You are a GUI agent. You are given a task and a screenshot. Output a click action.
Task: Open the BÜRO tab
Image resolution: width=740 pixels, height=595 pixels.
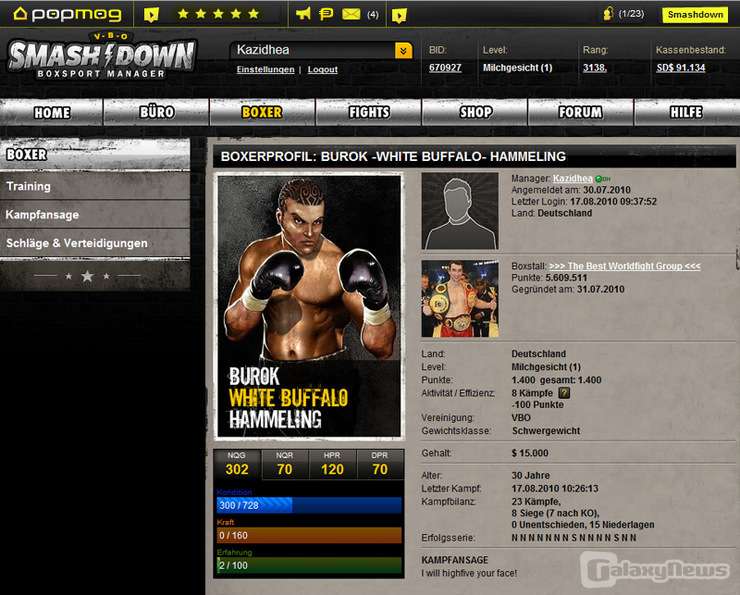pos(157,112)
